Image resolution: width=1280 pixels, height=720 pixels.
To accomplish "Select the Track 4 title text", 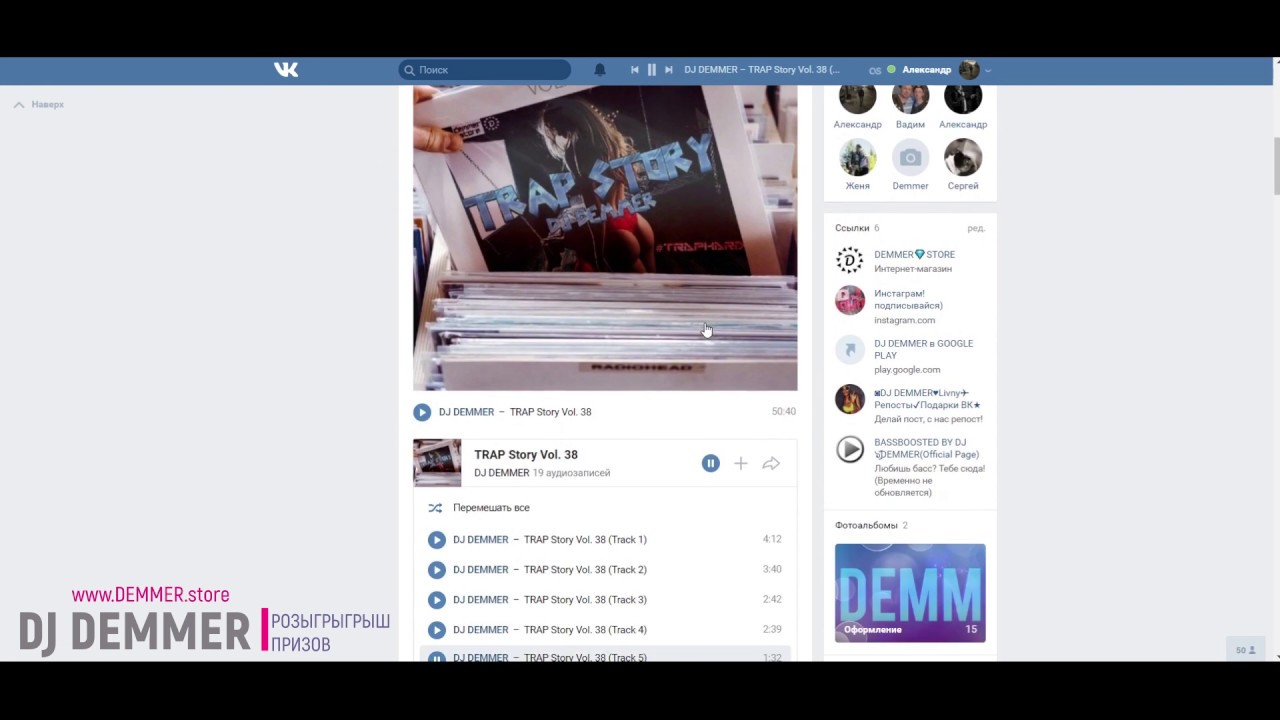I will tap(585, 630).
